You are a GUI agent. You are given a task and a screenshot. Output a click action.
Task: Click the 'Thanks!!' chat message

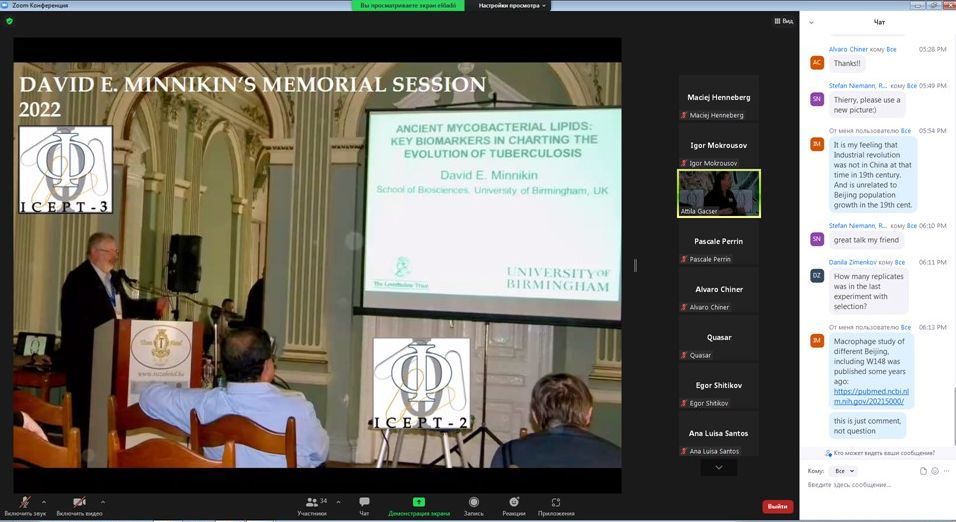(x=847, y=63)
